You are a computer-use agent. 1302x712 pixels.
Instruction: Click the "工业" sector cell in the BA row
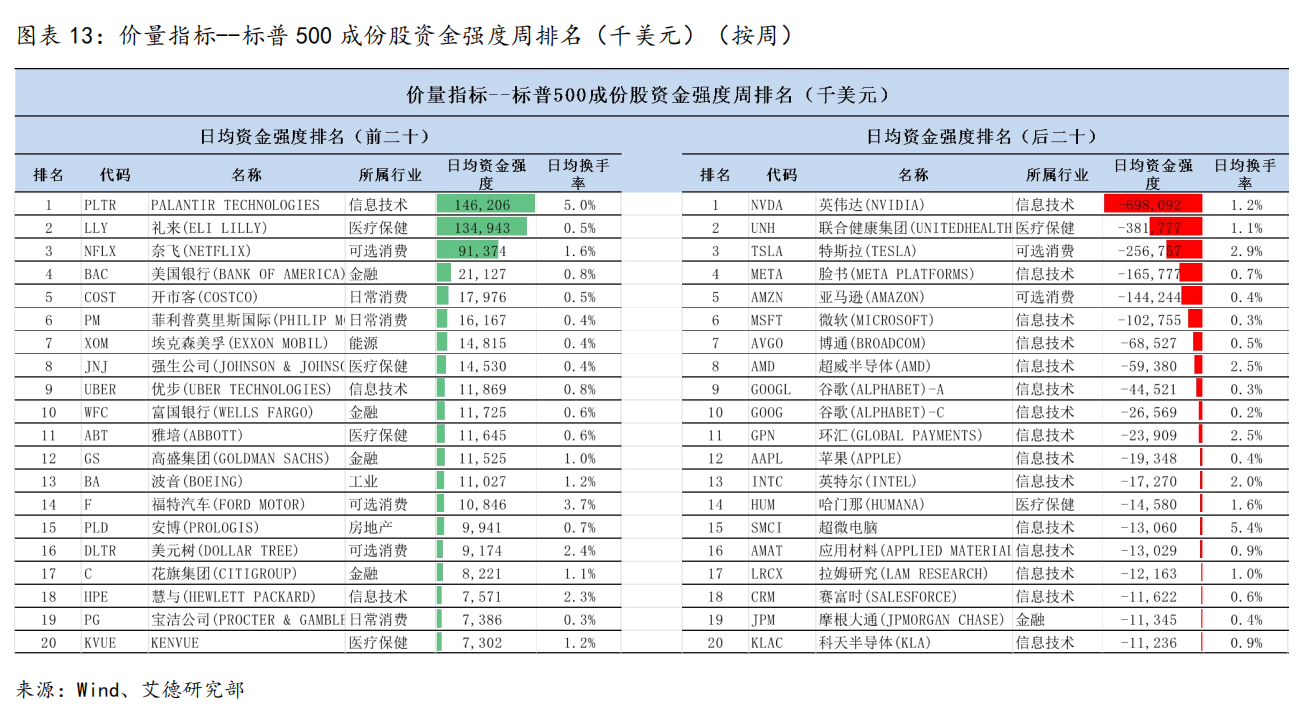(364, 481)
